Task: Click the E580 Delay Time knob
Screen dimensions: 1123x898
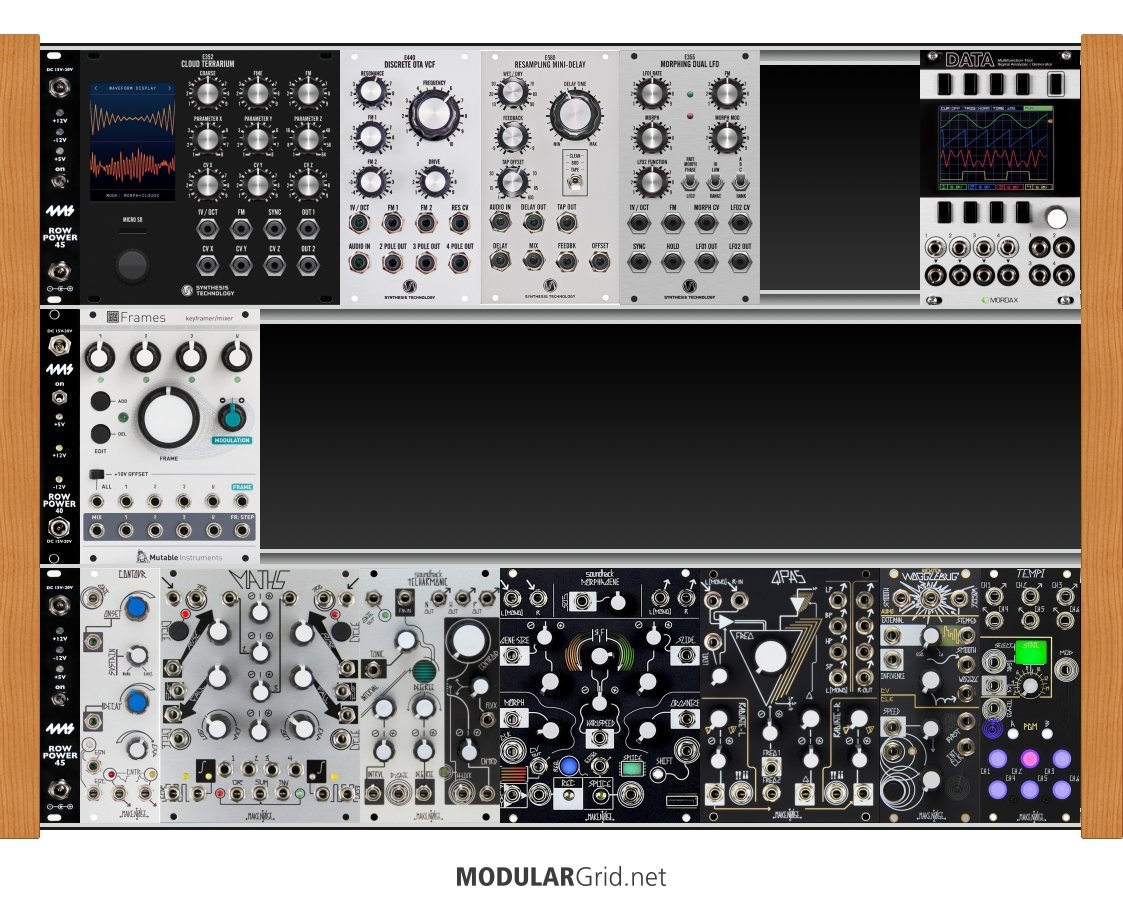Action: pos(574,114)
